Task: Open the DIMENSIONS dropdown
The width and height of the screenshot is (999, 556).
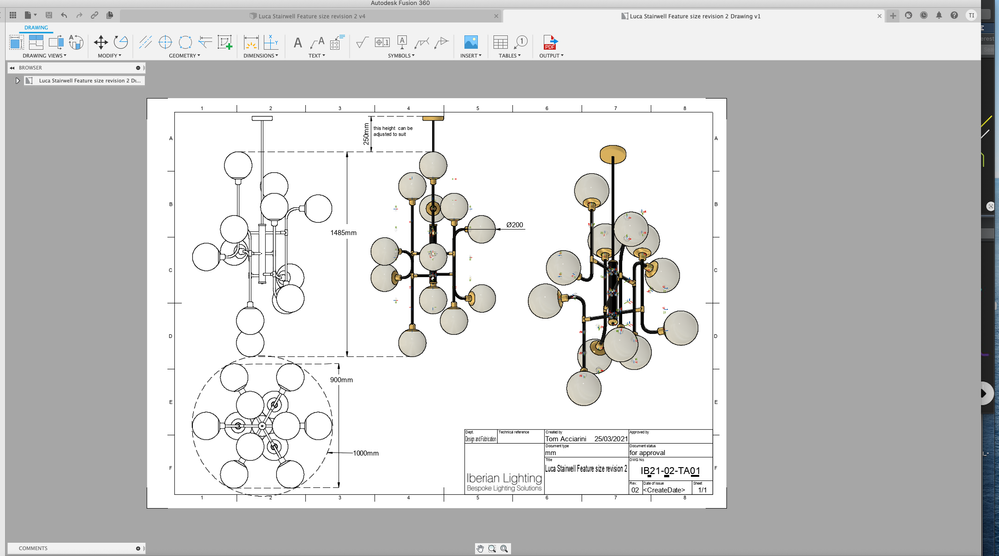Action: coord(261,56)
